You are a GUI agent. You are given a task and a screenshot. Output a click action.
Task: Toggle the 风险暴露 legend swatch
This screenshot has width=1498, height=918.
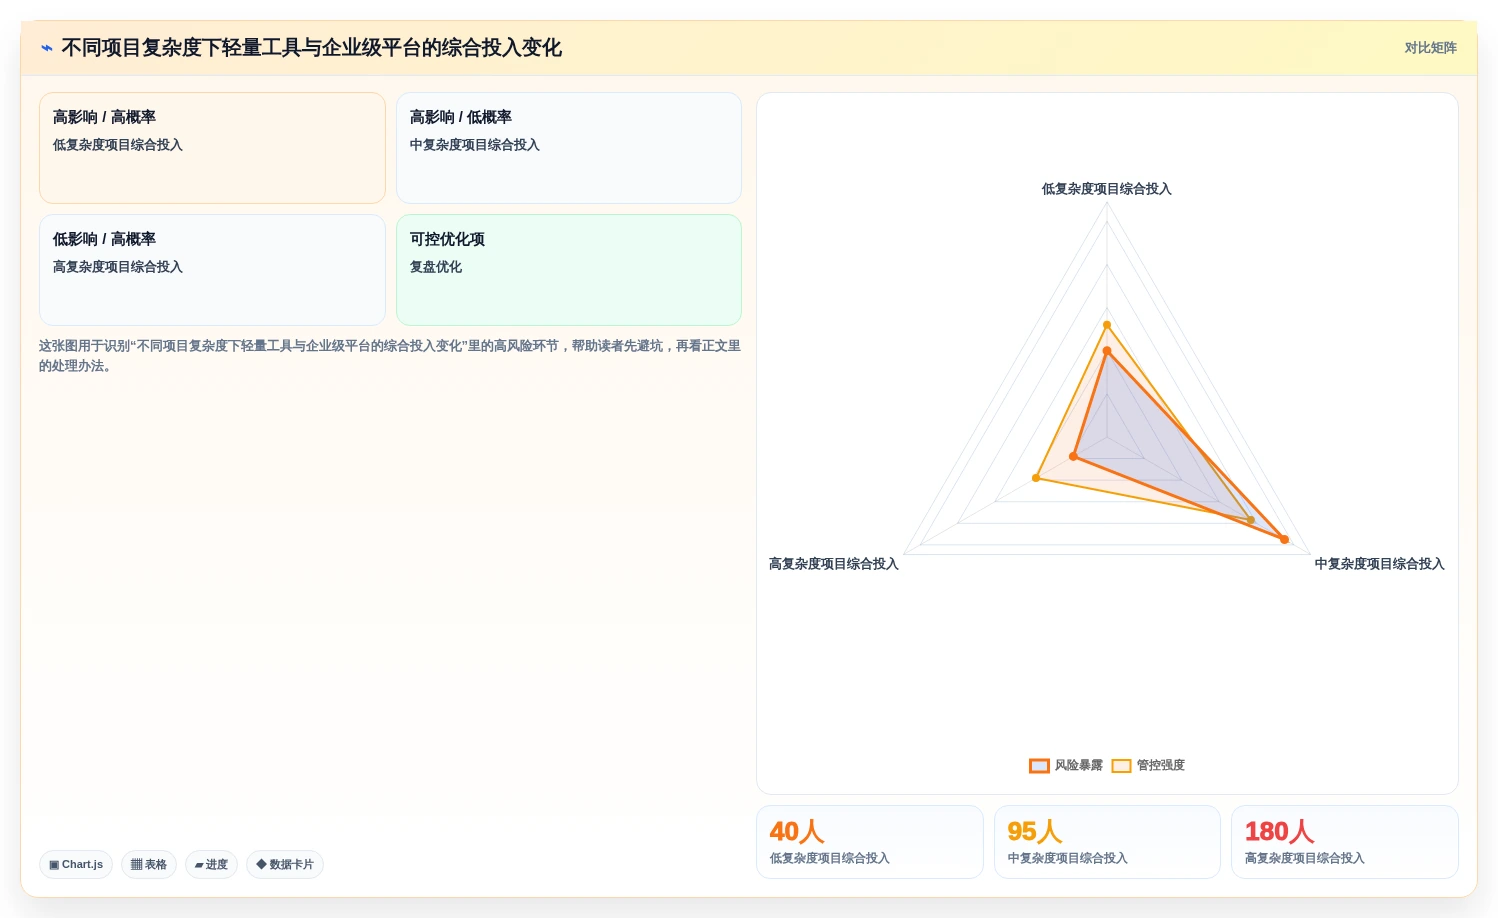[1039, 766]
